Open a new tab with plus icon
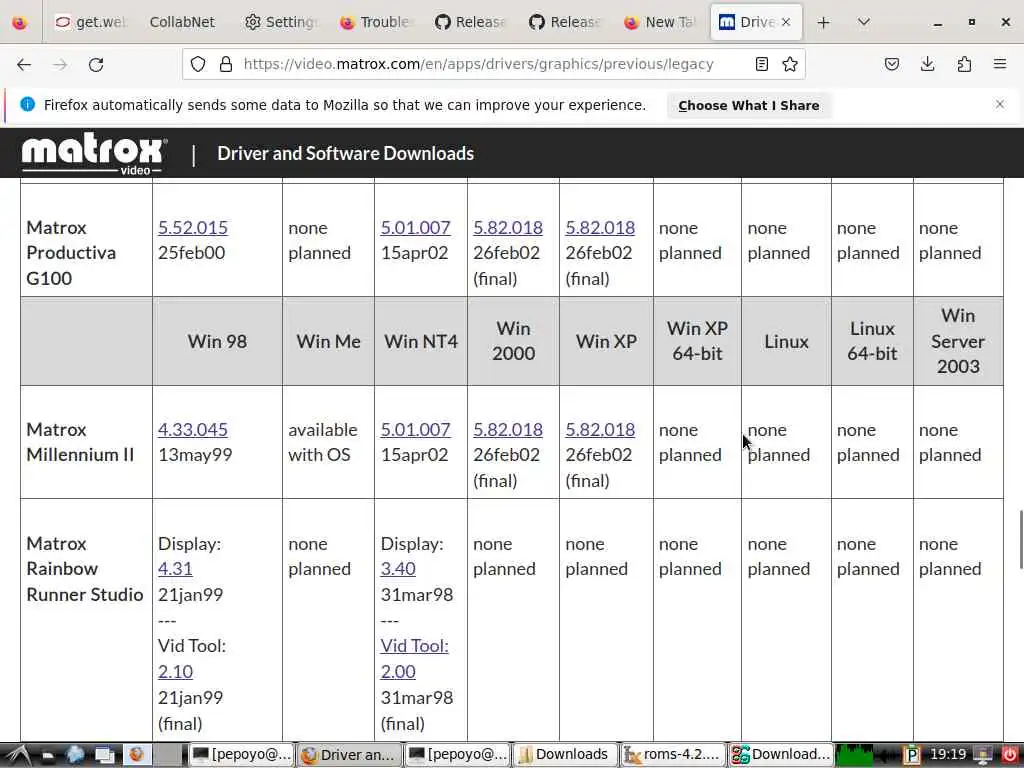Viewport: 1024px width, 768px height. [x=824, y=22]
